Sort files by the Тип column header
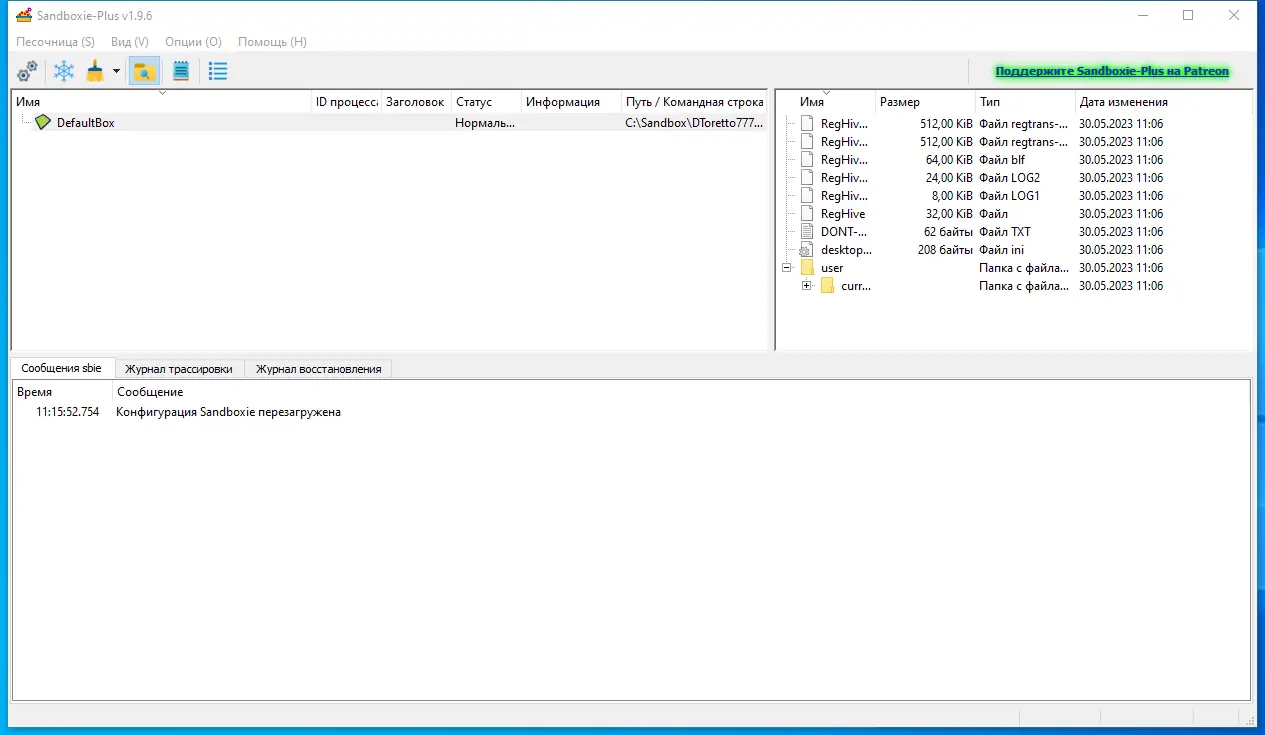Image resolution: width=1265 pixels, height=735 pixels. point(1025,102)
